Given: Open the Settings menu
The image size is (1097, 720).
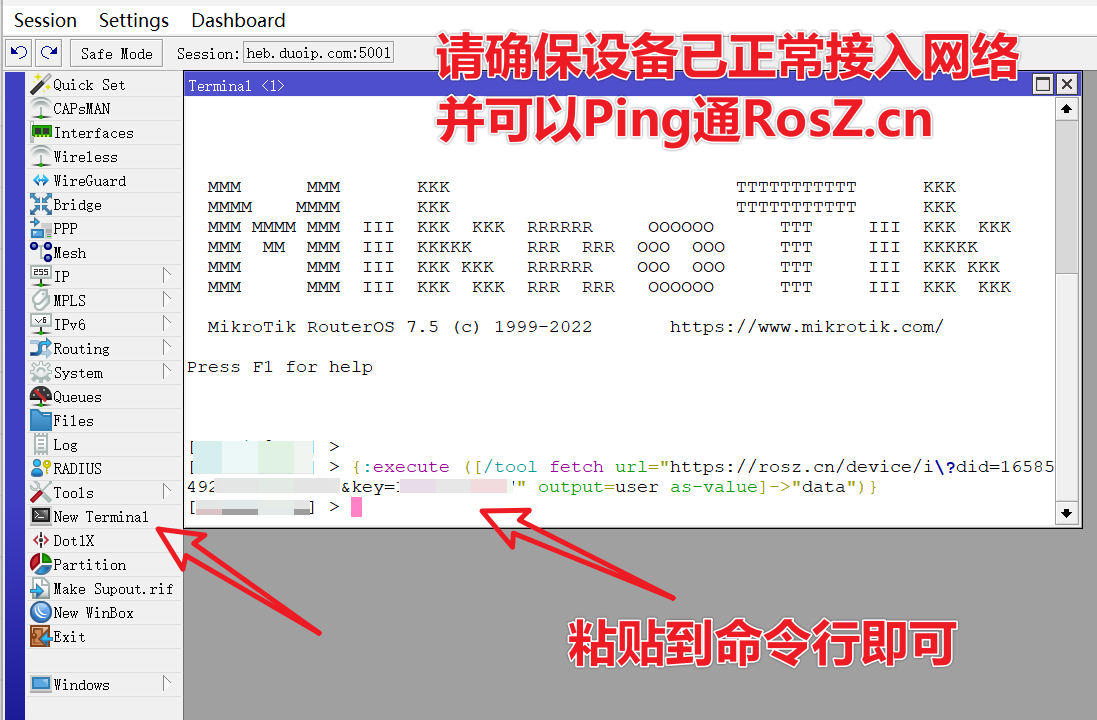Looking at the screenshot, I should [133, 20].
